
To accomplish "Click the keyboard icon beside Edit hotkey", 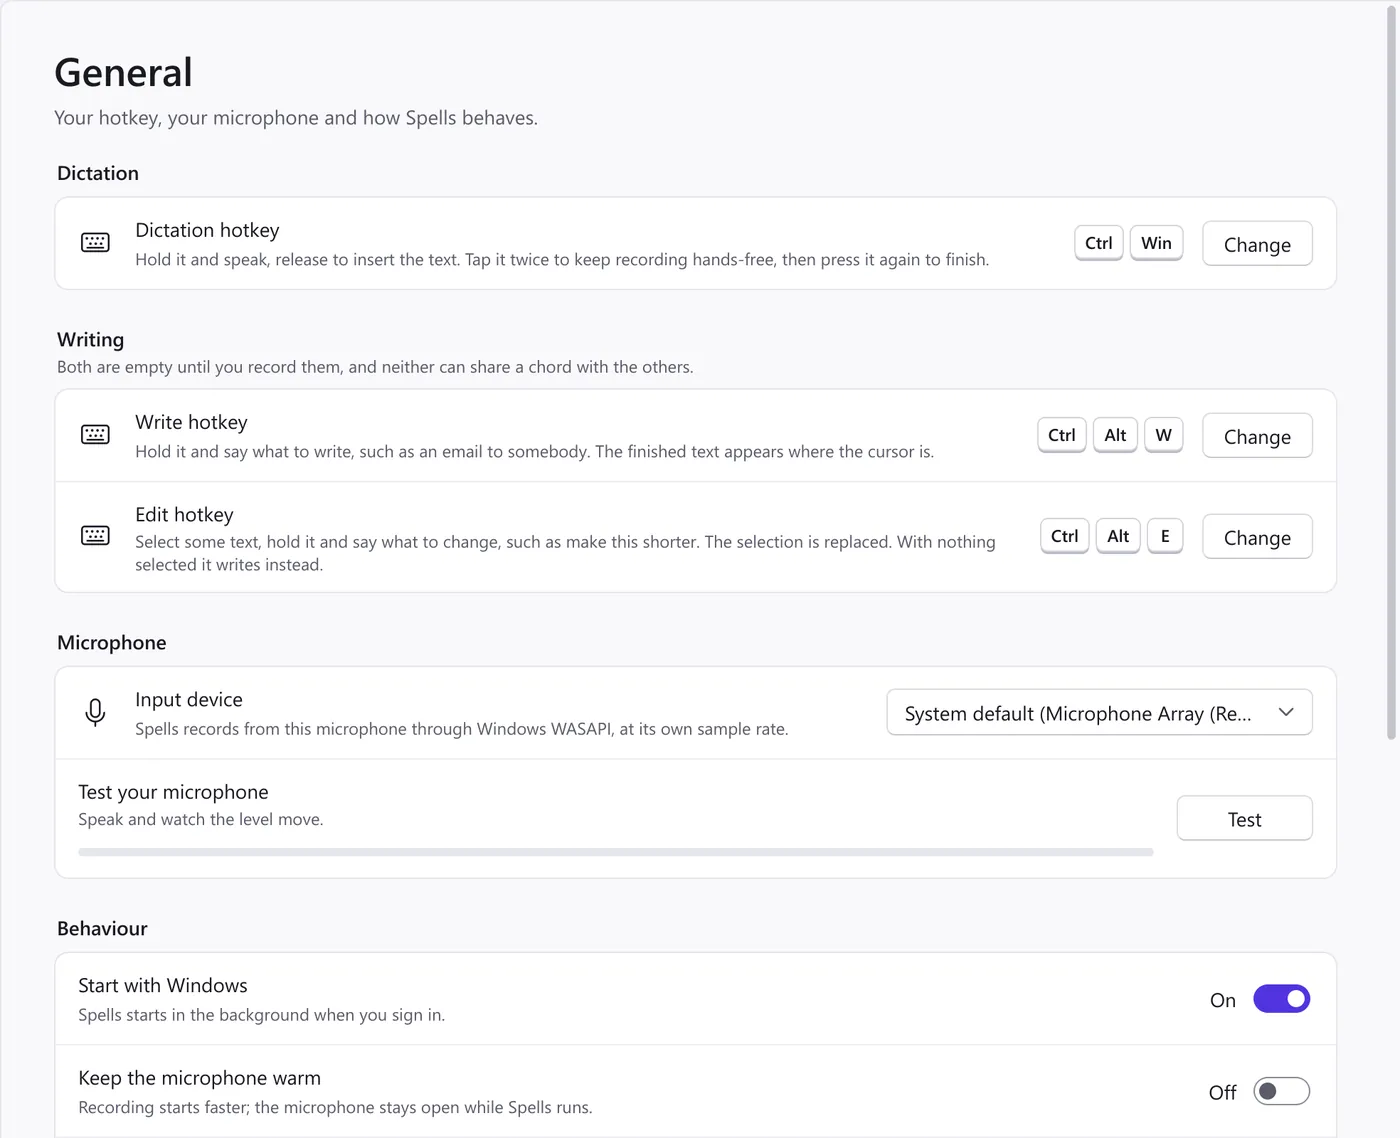I will point(95,536).
